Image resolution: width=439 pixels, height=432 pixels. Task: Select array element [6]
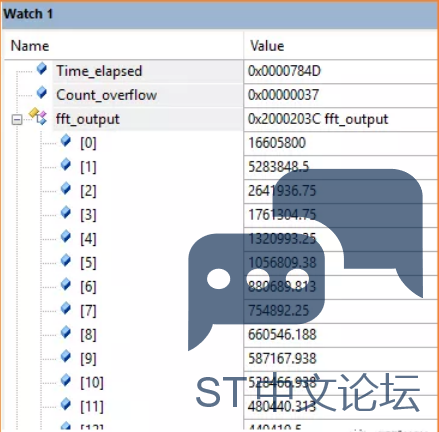pos(88,287)
